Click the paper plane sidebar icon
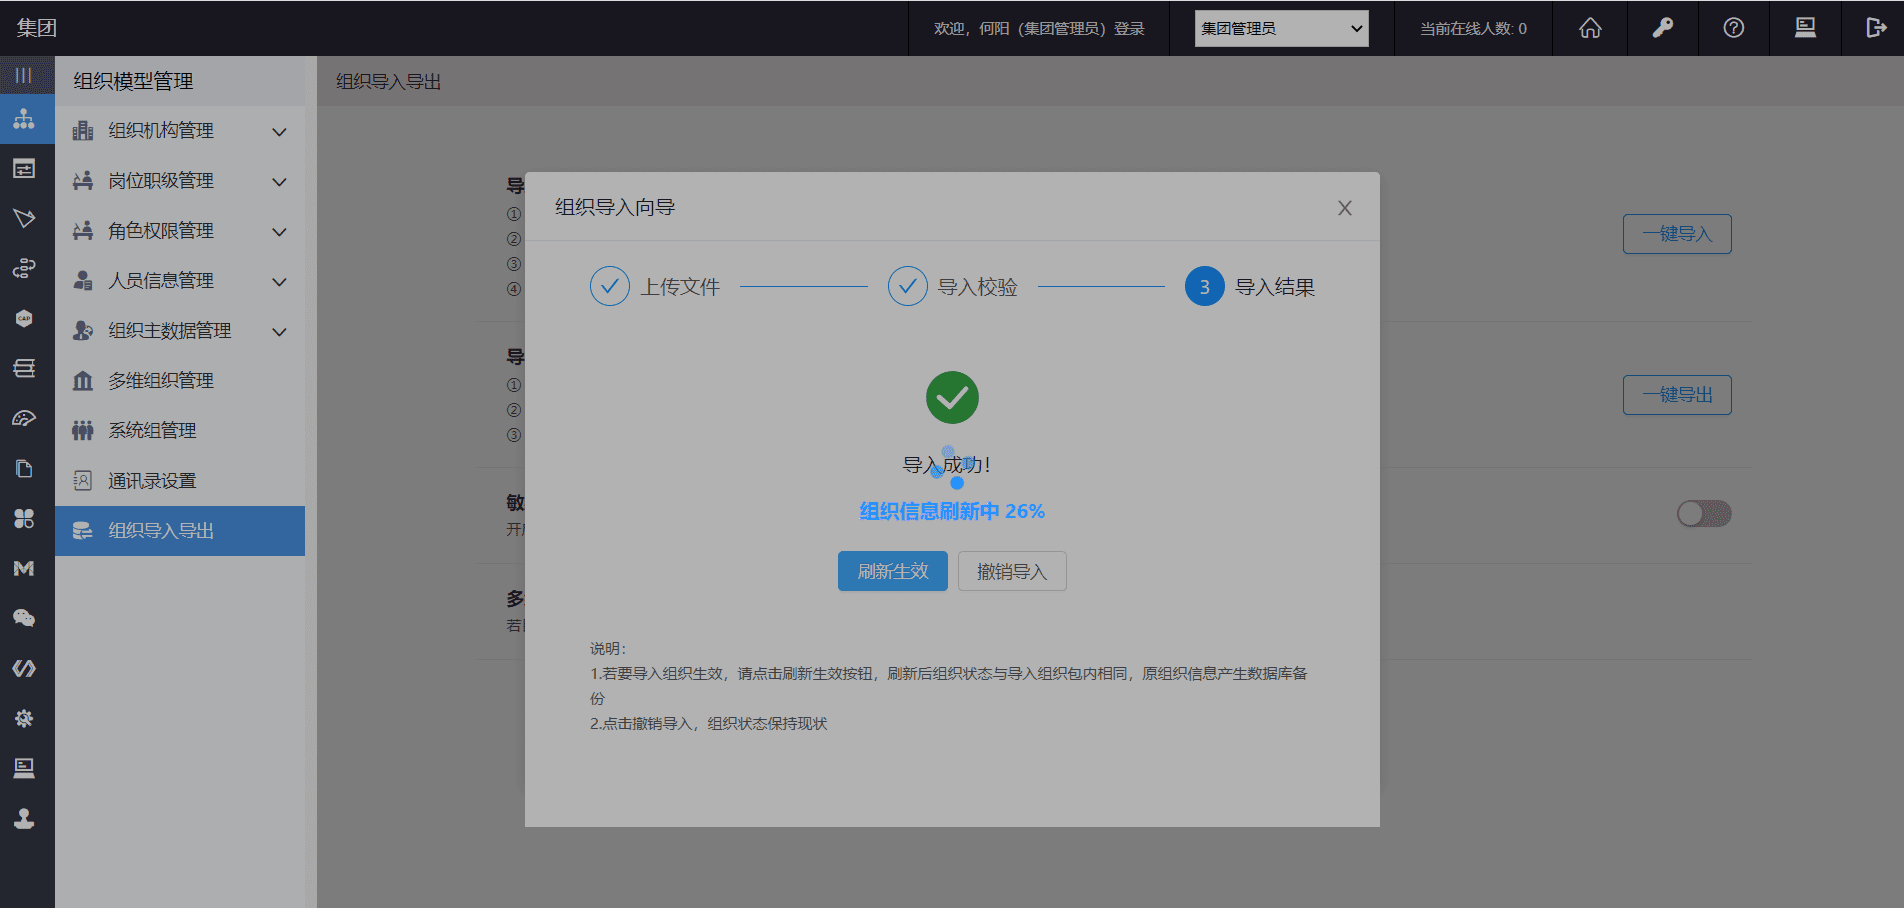The width and height of the screenshot is (1904, 908). 24,218
